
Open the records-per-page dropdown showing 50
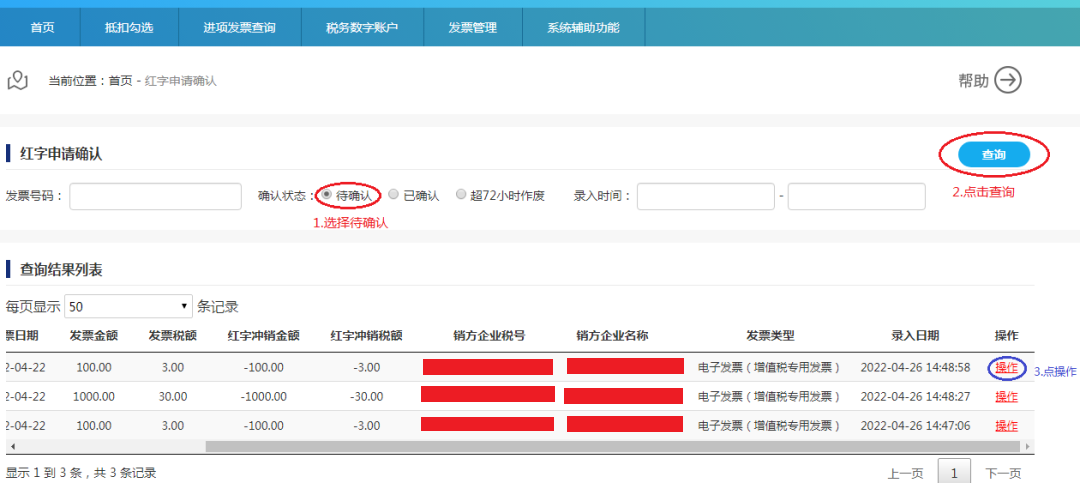(129, 306)
